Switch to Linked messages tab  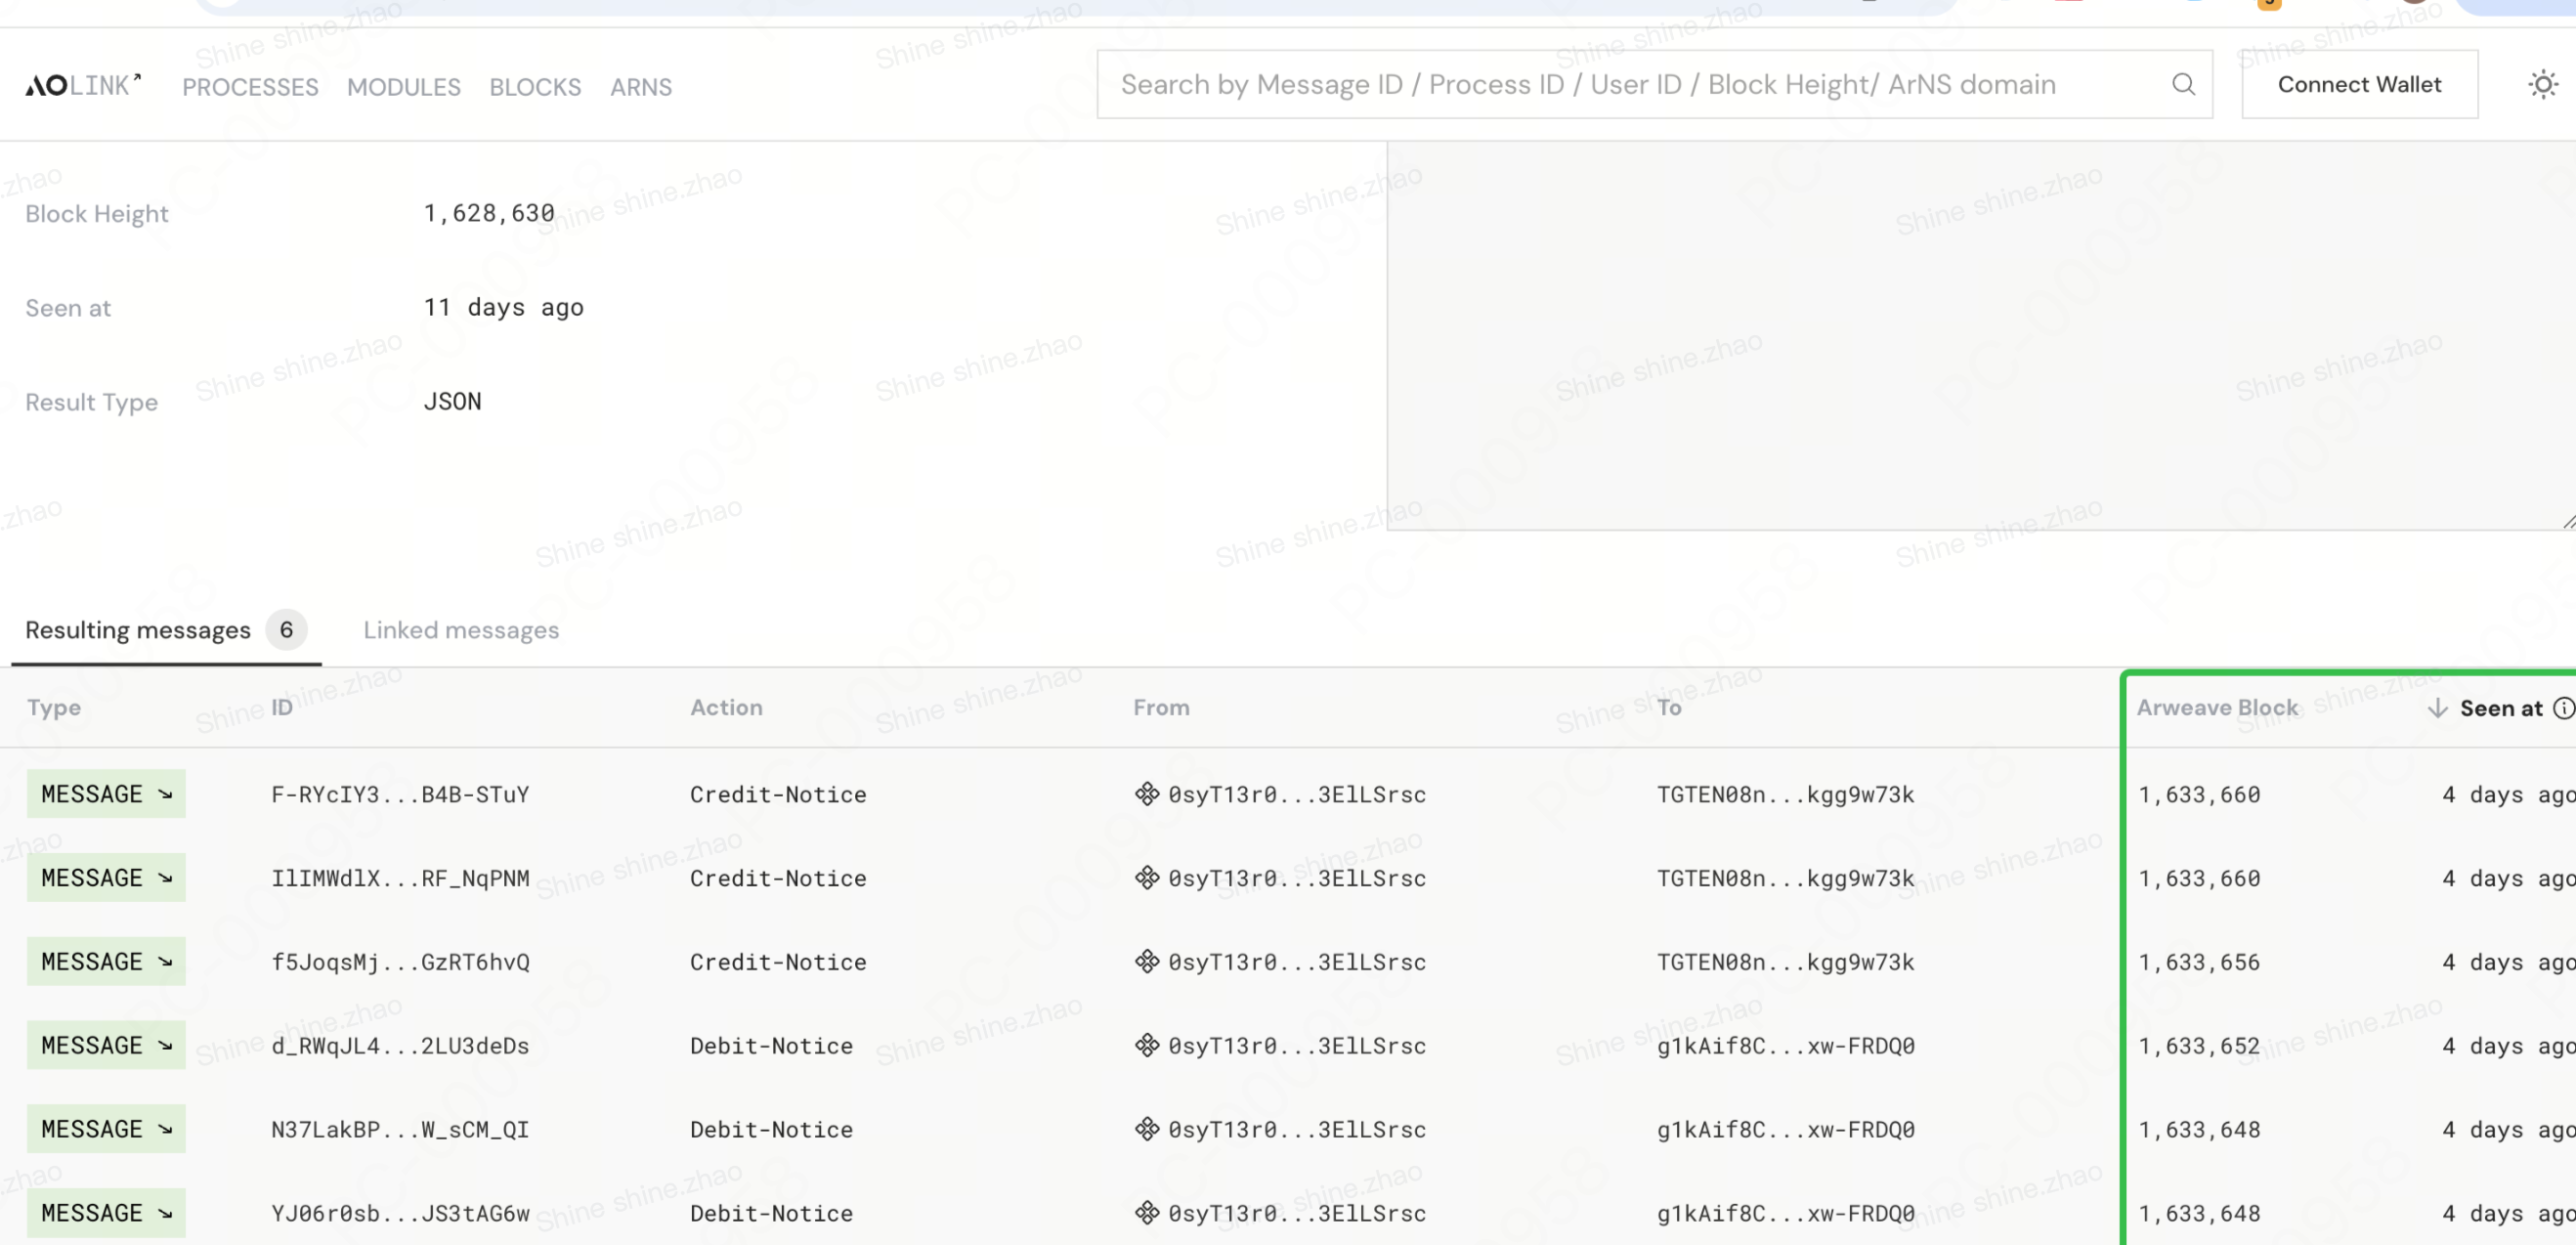(x=461, y=630)
